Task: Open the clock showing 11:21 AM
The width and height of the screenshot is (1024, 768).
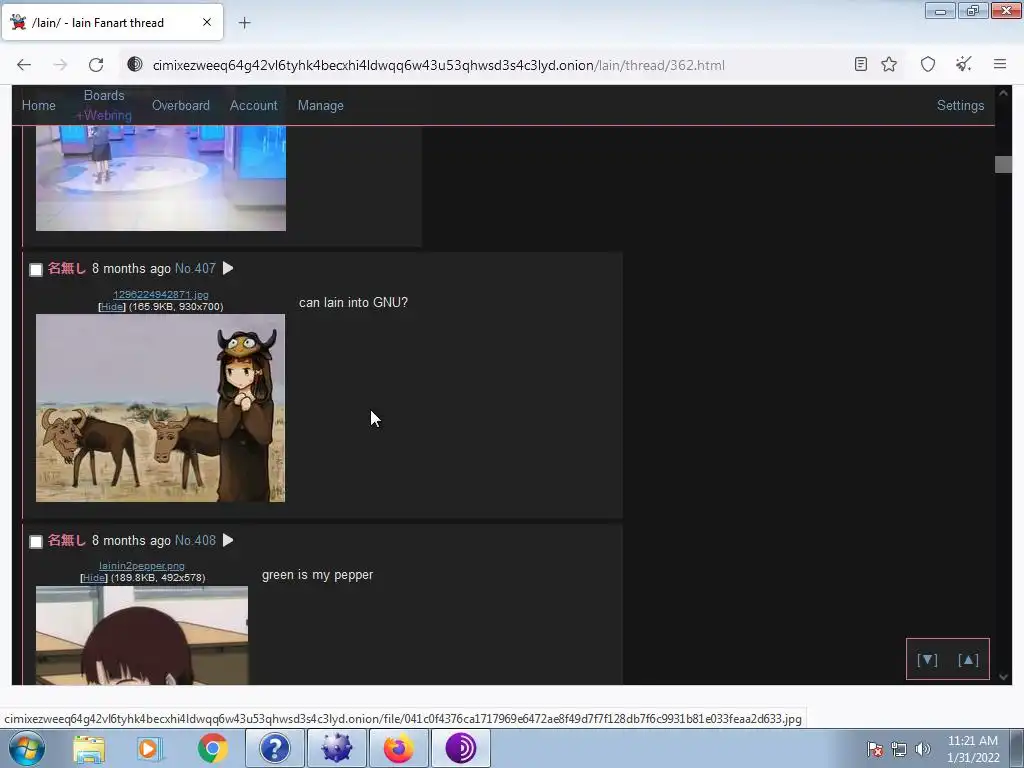Action: tap(973, 749)
